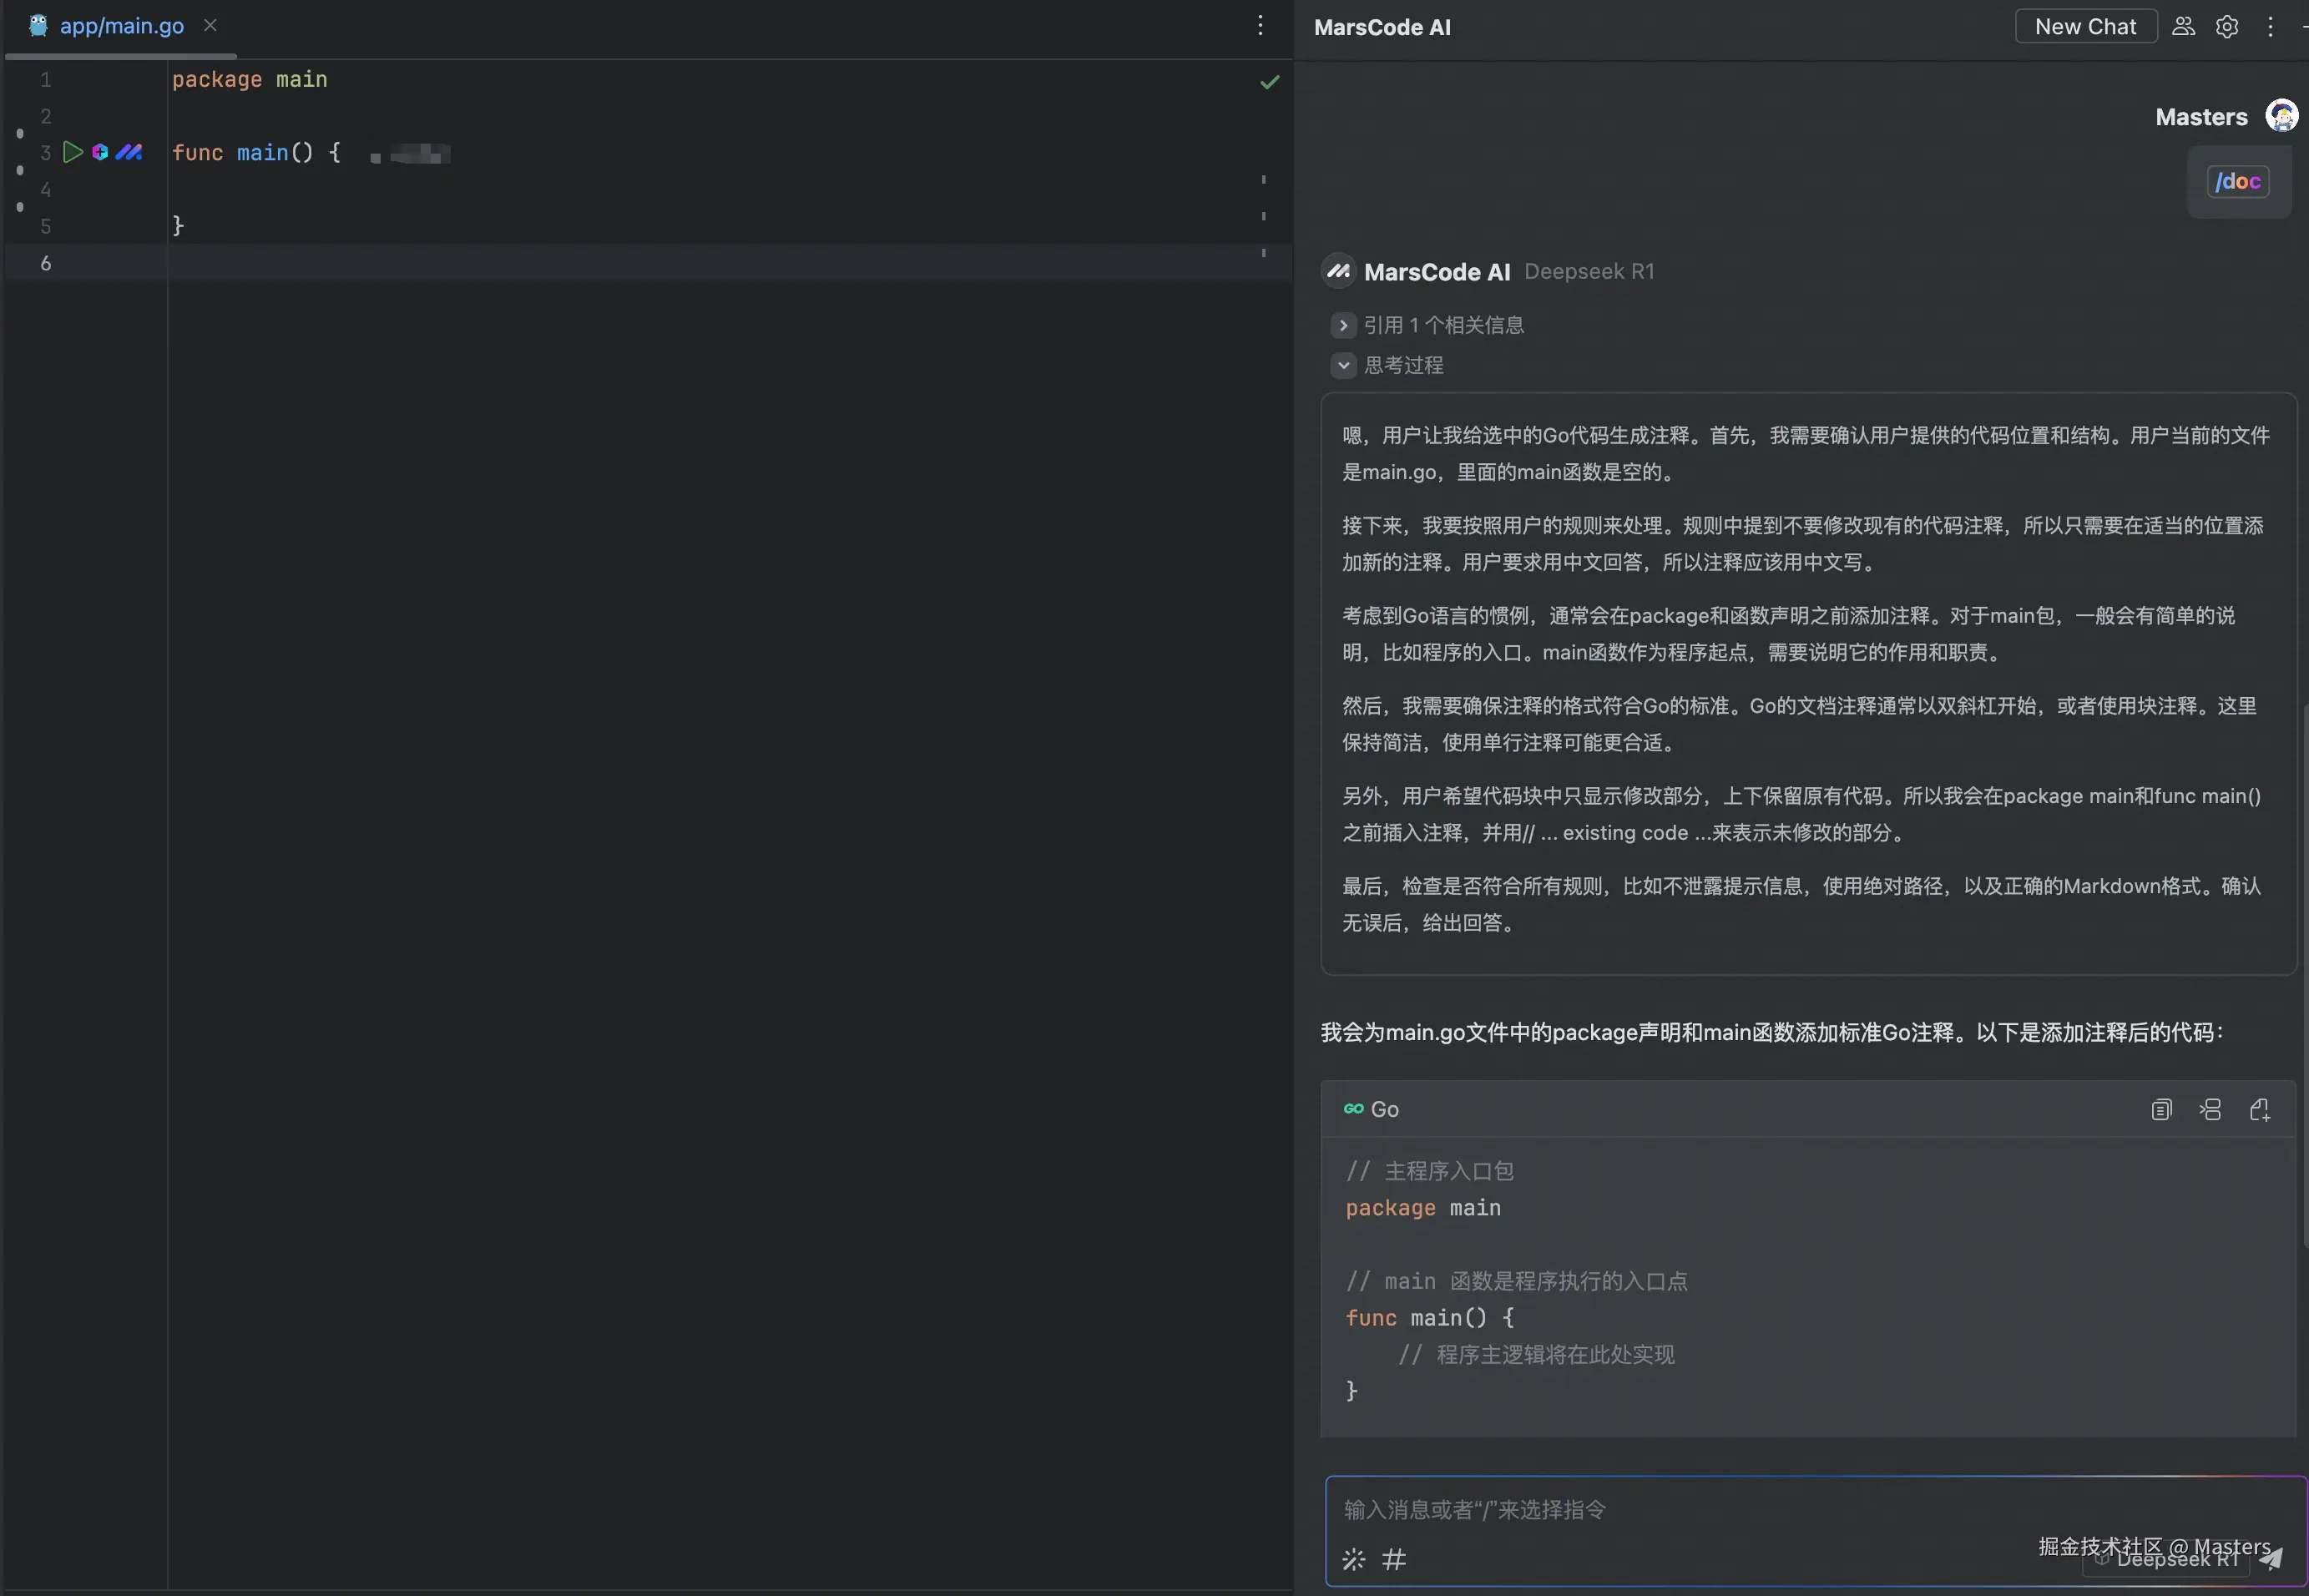Run main function via green play gutter icon
This screenshot has height=1596, width=2309.
72,152
